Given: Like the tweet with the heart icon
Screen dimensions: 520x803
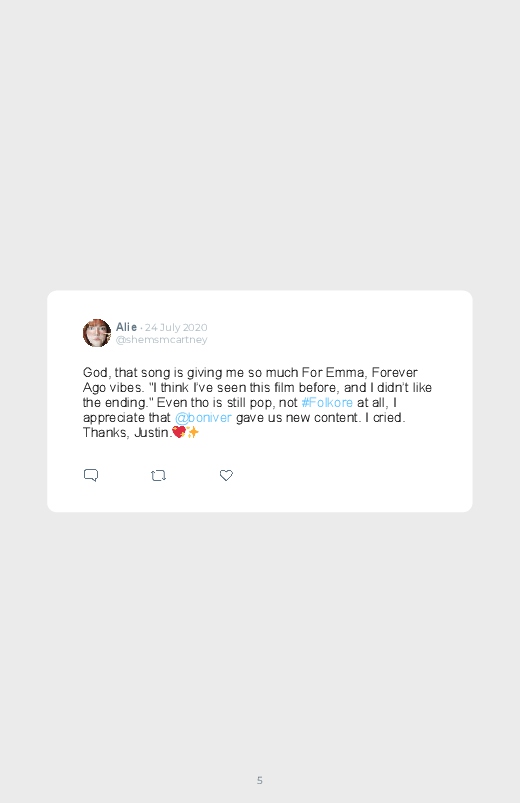Looking at the screenshot, I should coord(226,475).
